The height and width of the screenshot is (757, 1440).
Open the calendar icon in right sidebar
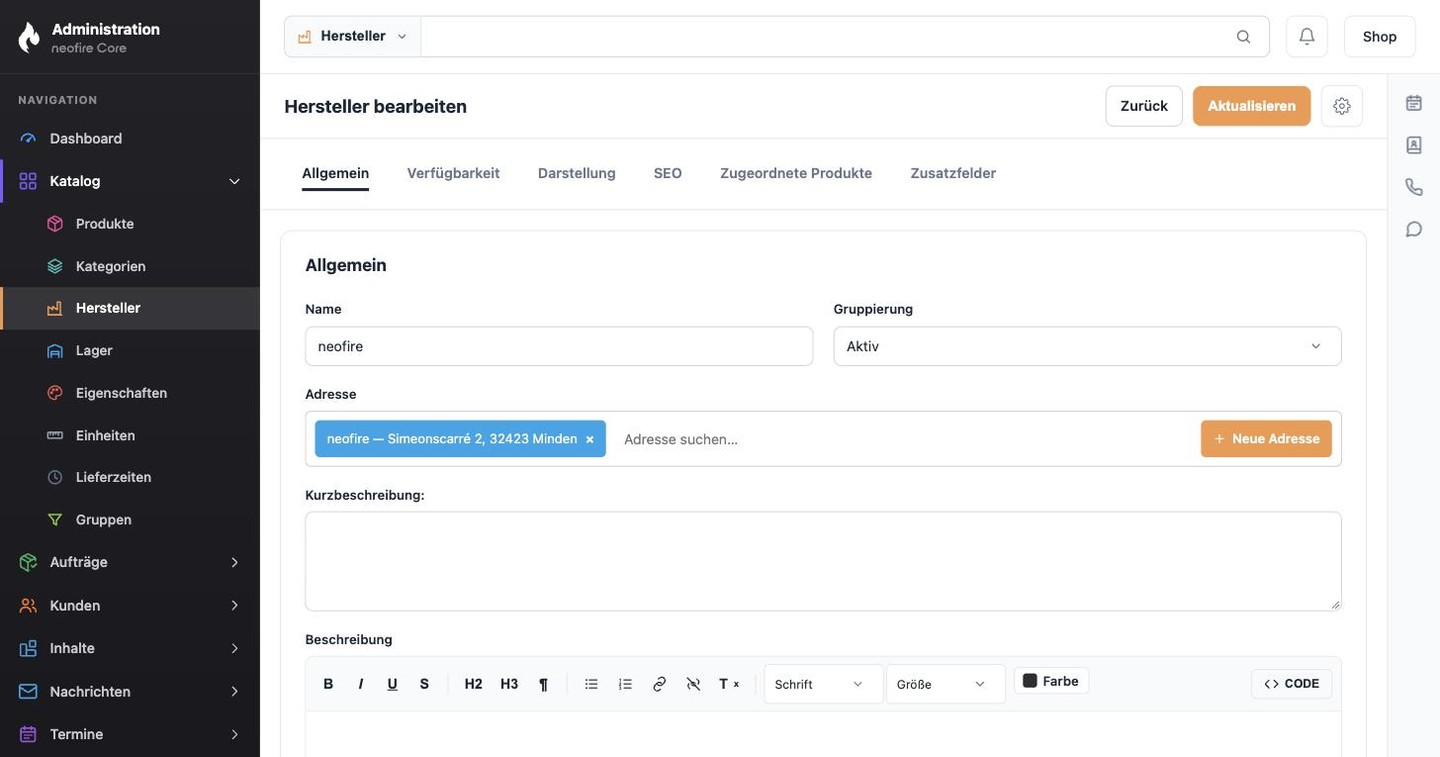click(1414, 103)
